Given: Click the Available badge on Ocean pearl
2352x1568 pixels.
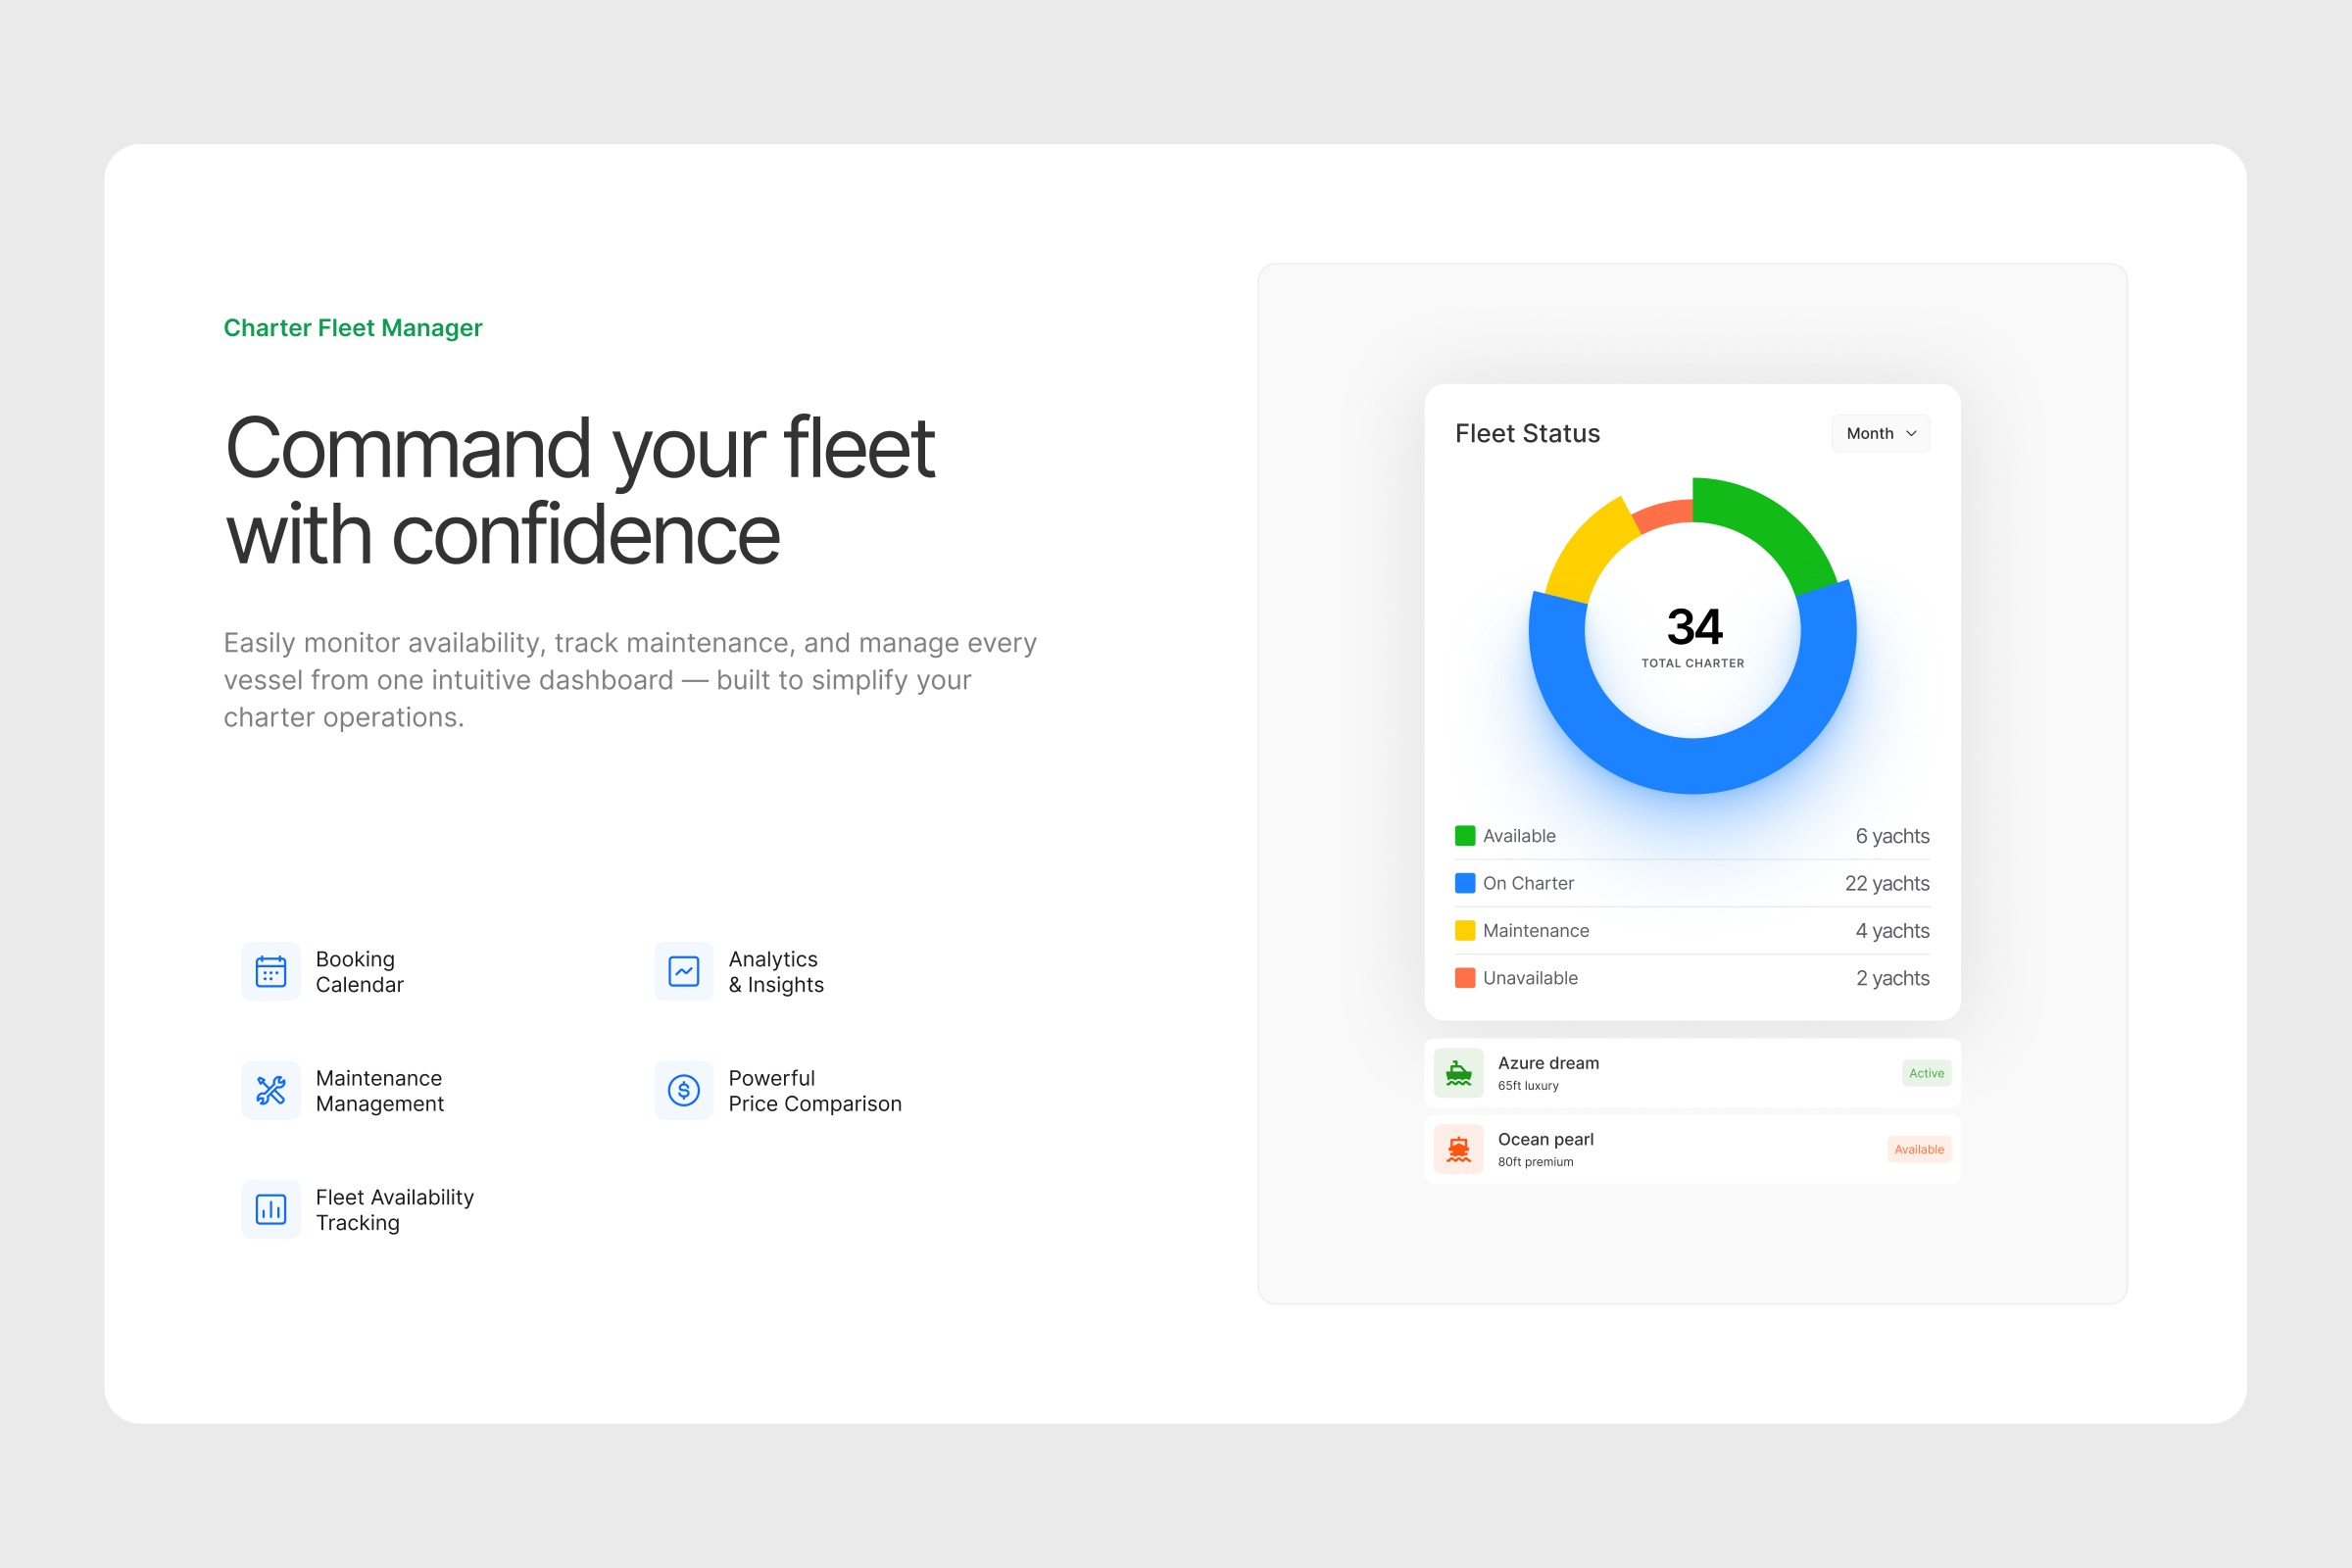Looking at the screenshot, I should [x=1918, y=1149].
